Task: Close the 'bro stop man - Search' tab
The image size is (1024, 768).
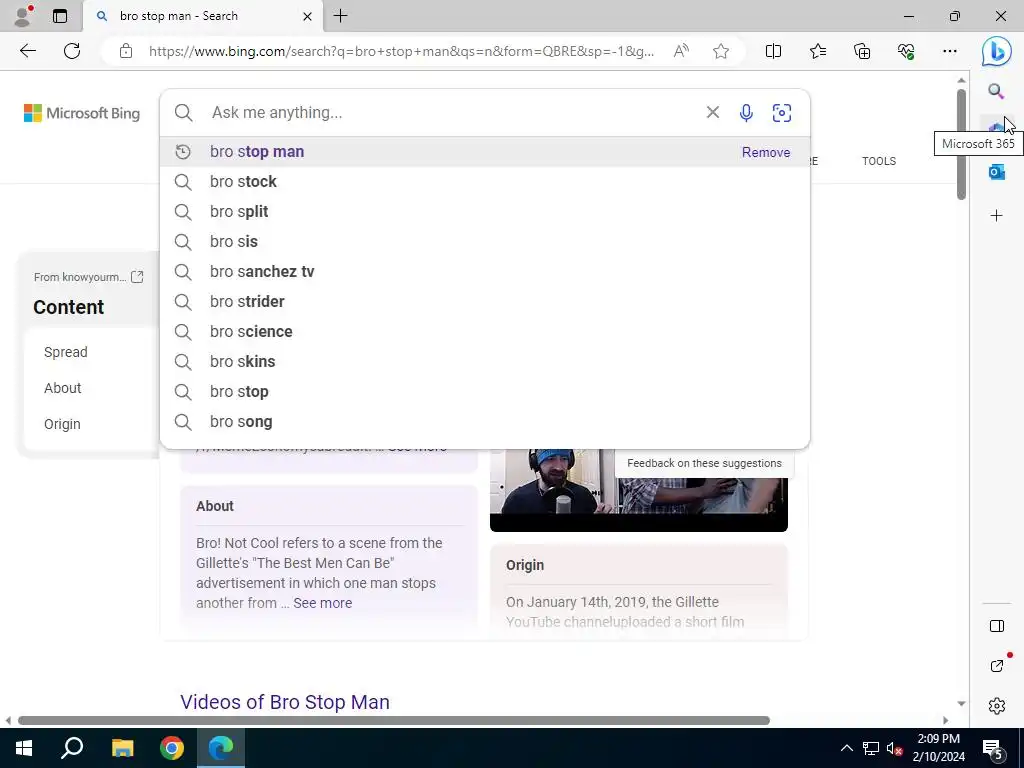Action: point(307,16)
